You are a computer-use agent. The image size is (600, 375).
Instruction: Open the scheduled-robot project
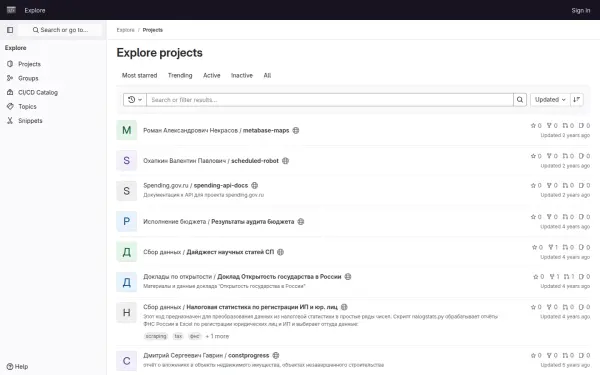pos(255,161)
